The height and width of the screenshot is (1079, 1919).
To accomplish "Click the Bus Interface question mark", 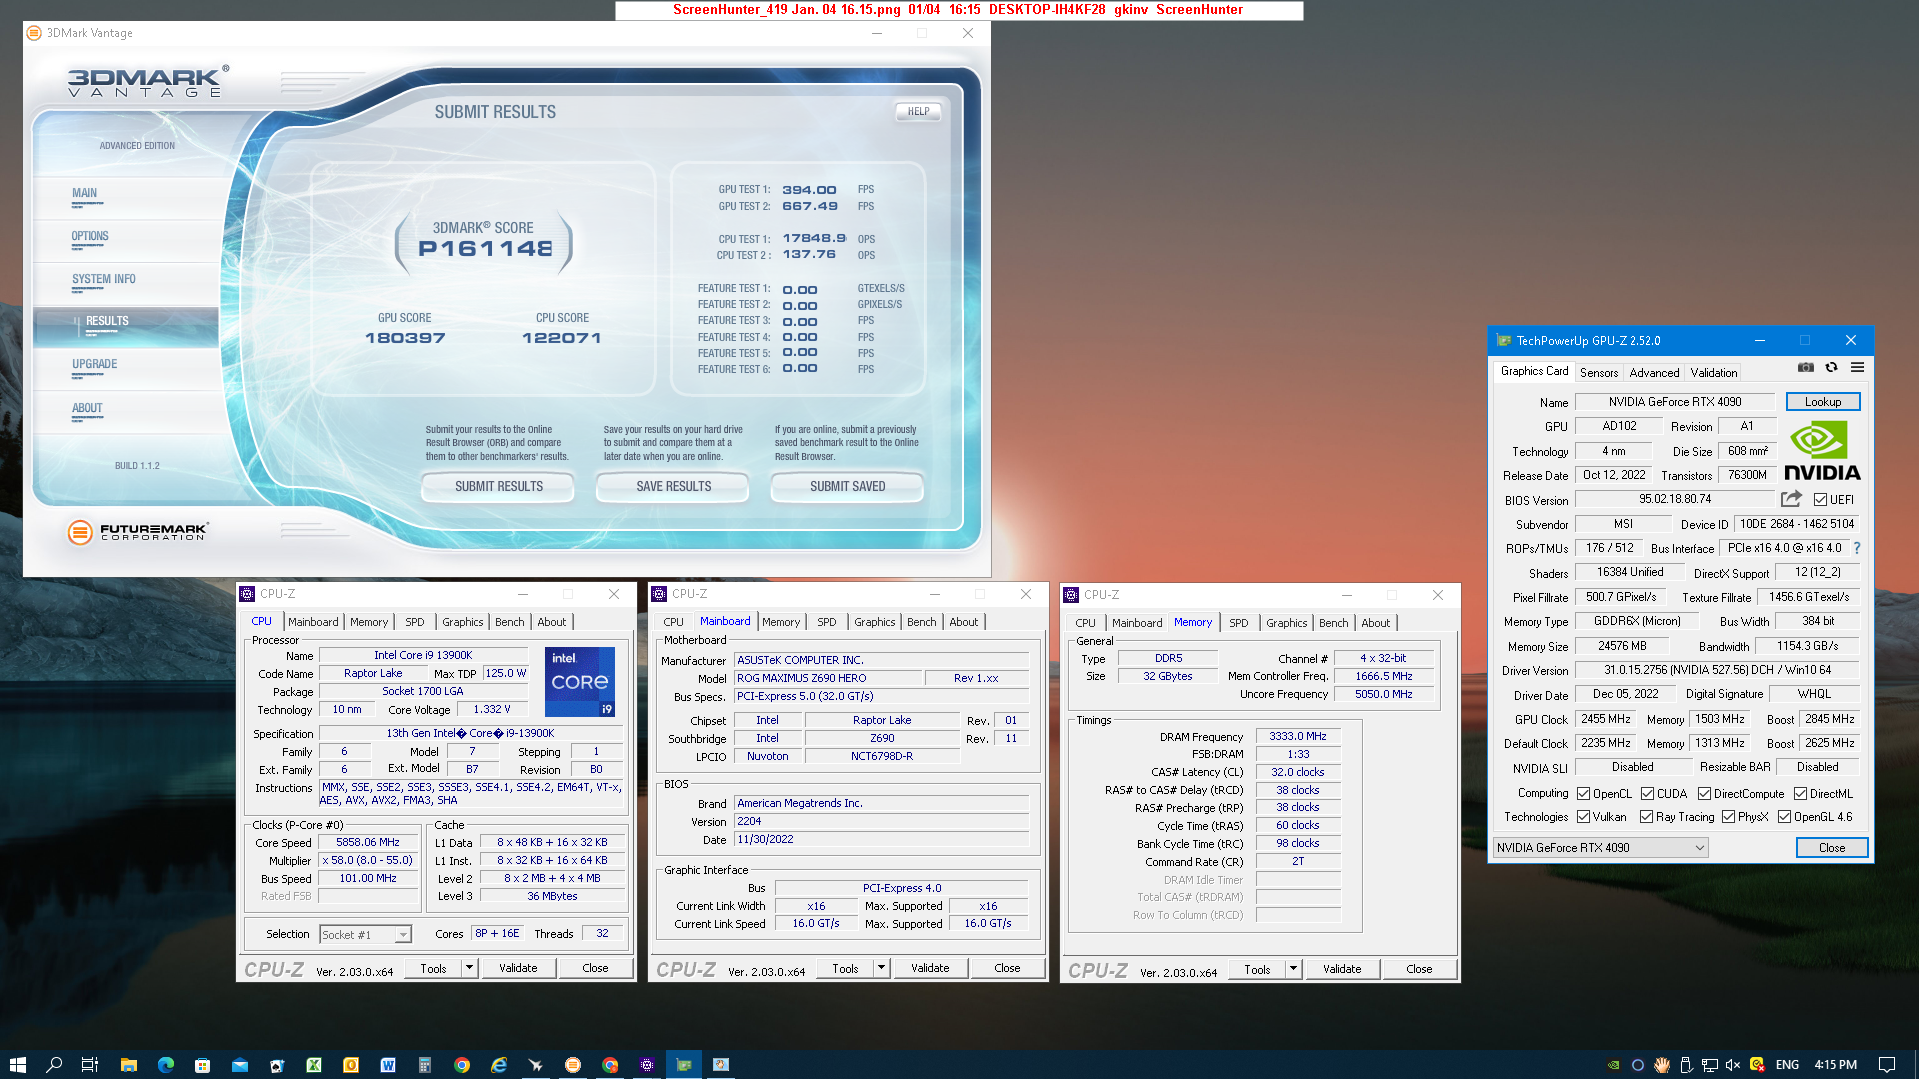I will click(x=1857, y=548).
